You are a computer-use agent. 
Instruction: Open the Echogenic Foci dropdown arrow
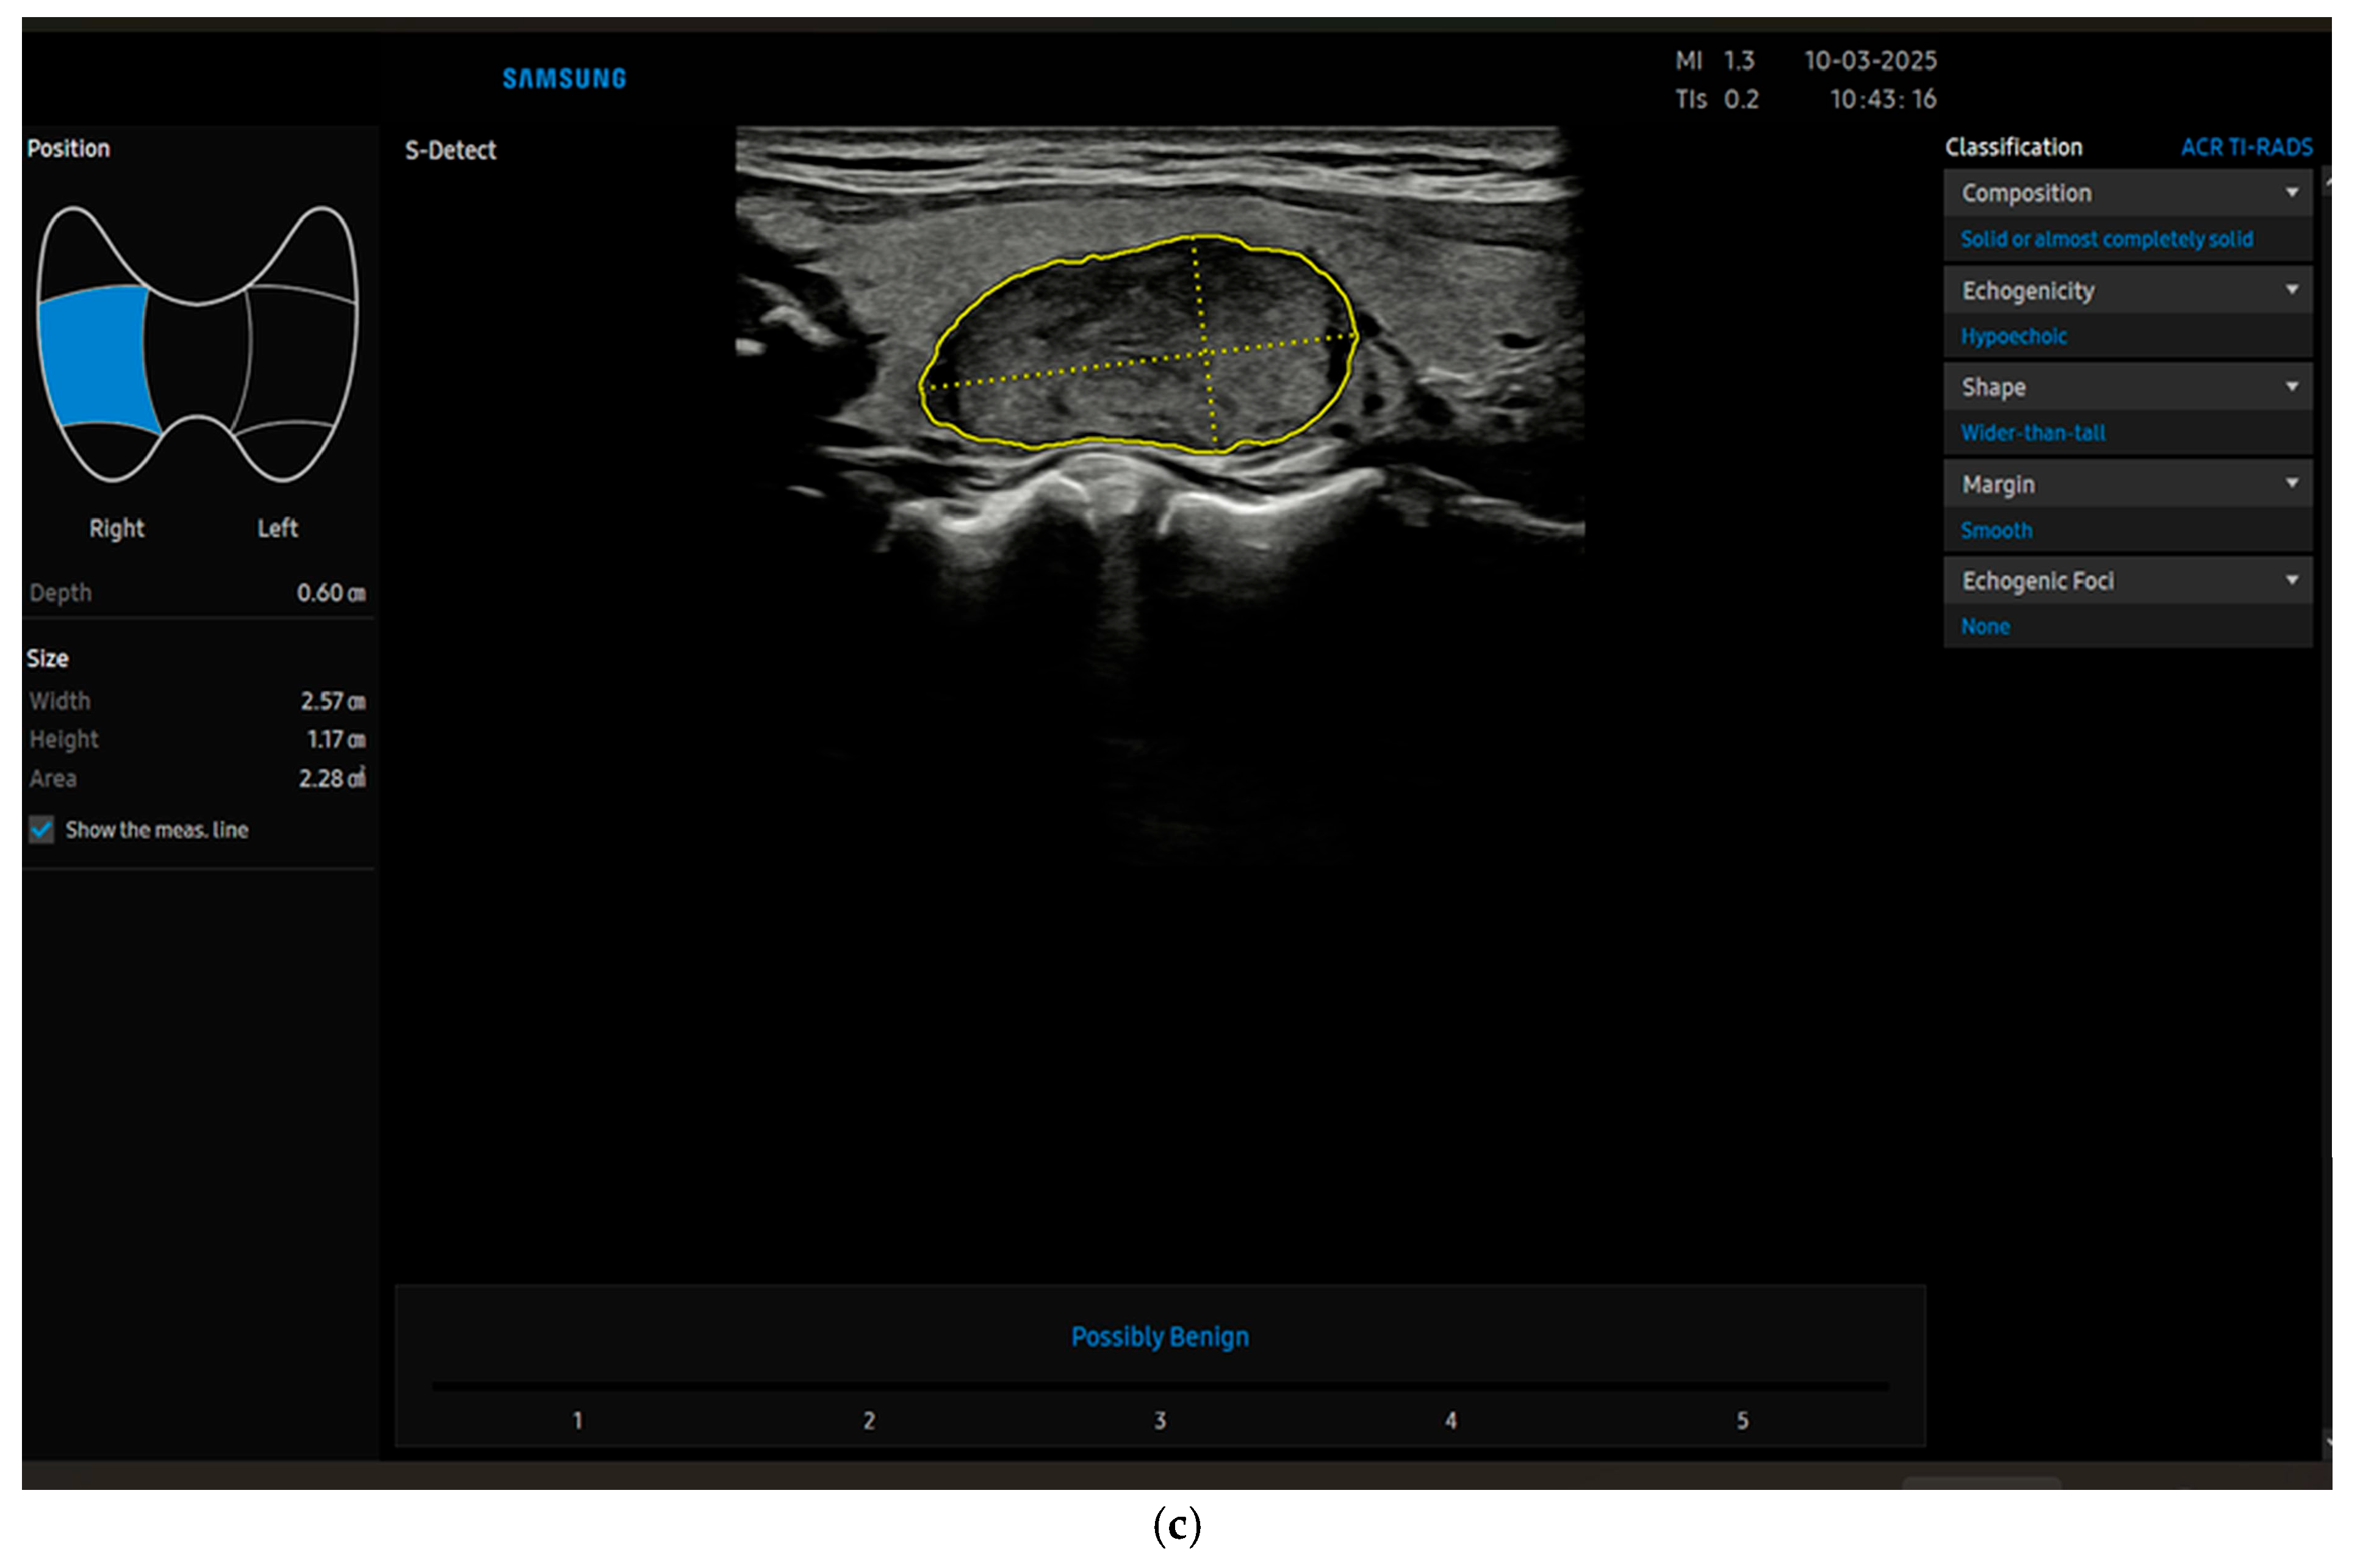tap(2291, 580)
